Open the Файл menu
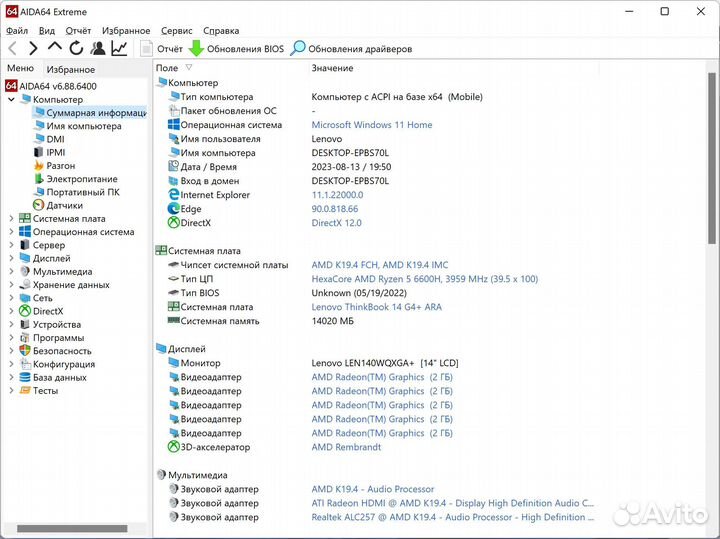This screenshot has height=539, width=720. click(x=16, y=31)
